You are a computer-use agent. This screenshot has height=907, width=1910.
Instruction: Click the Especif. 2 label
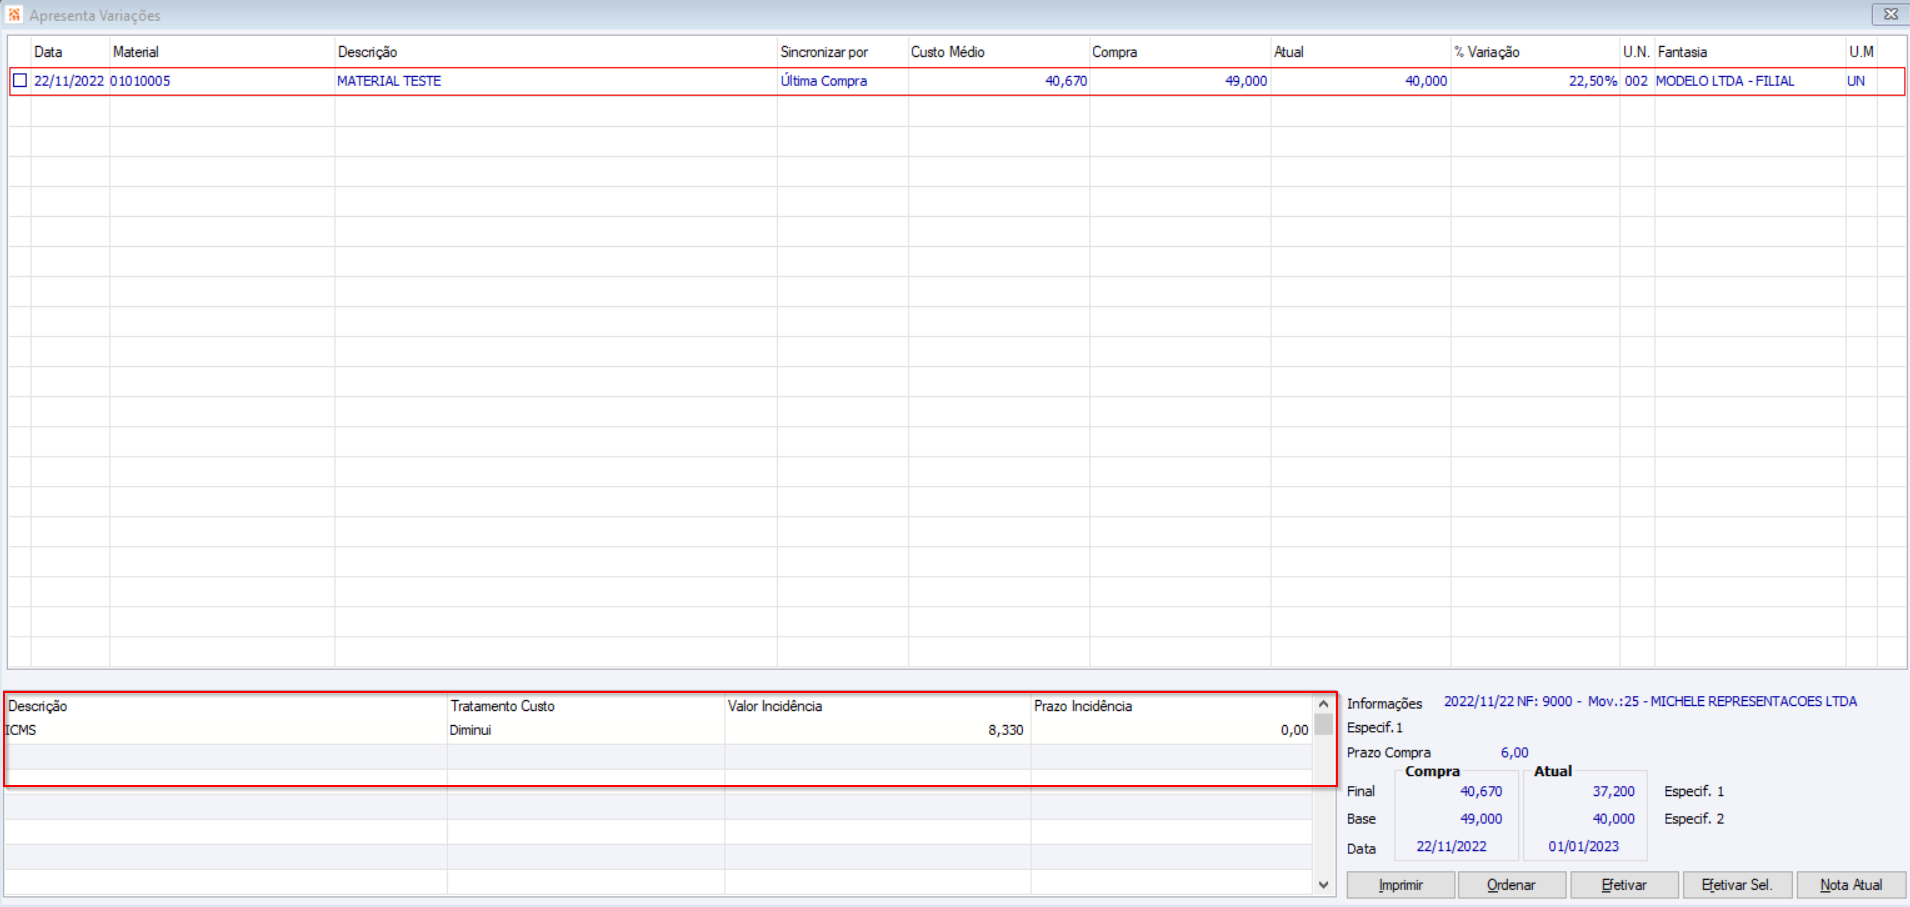coord(1694,819)
